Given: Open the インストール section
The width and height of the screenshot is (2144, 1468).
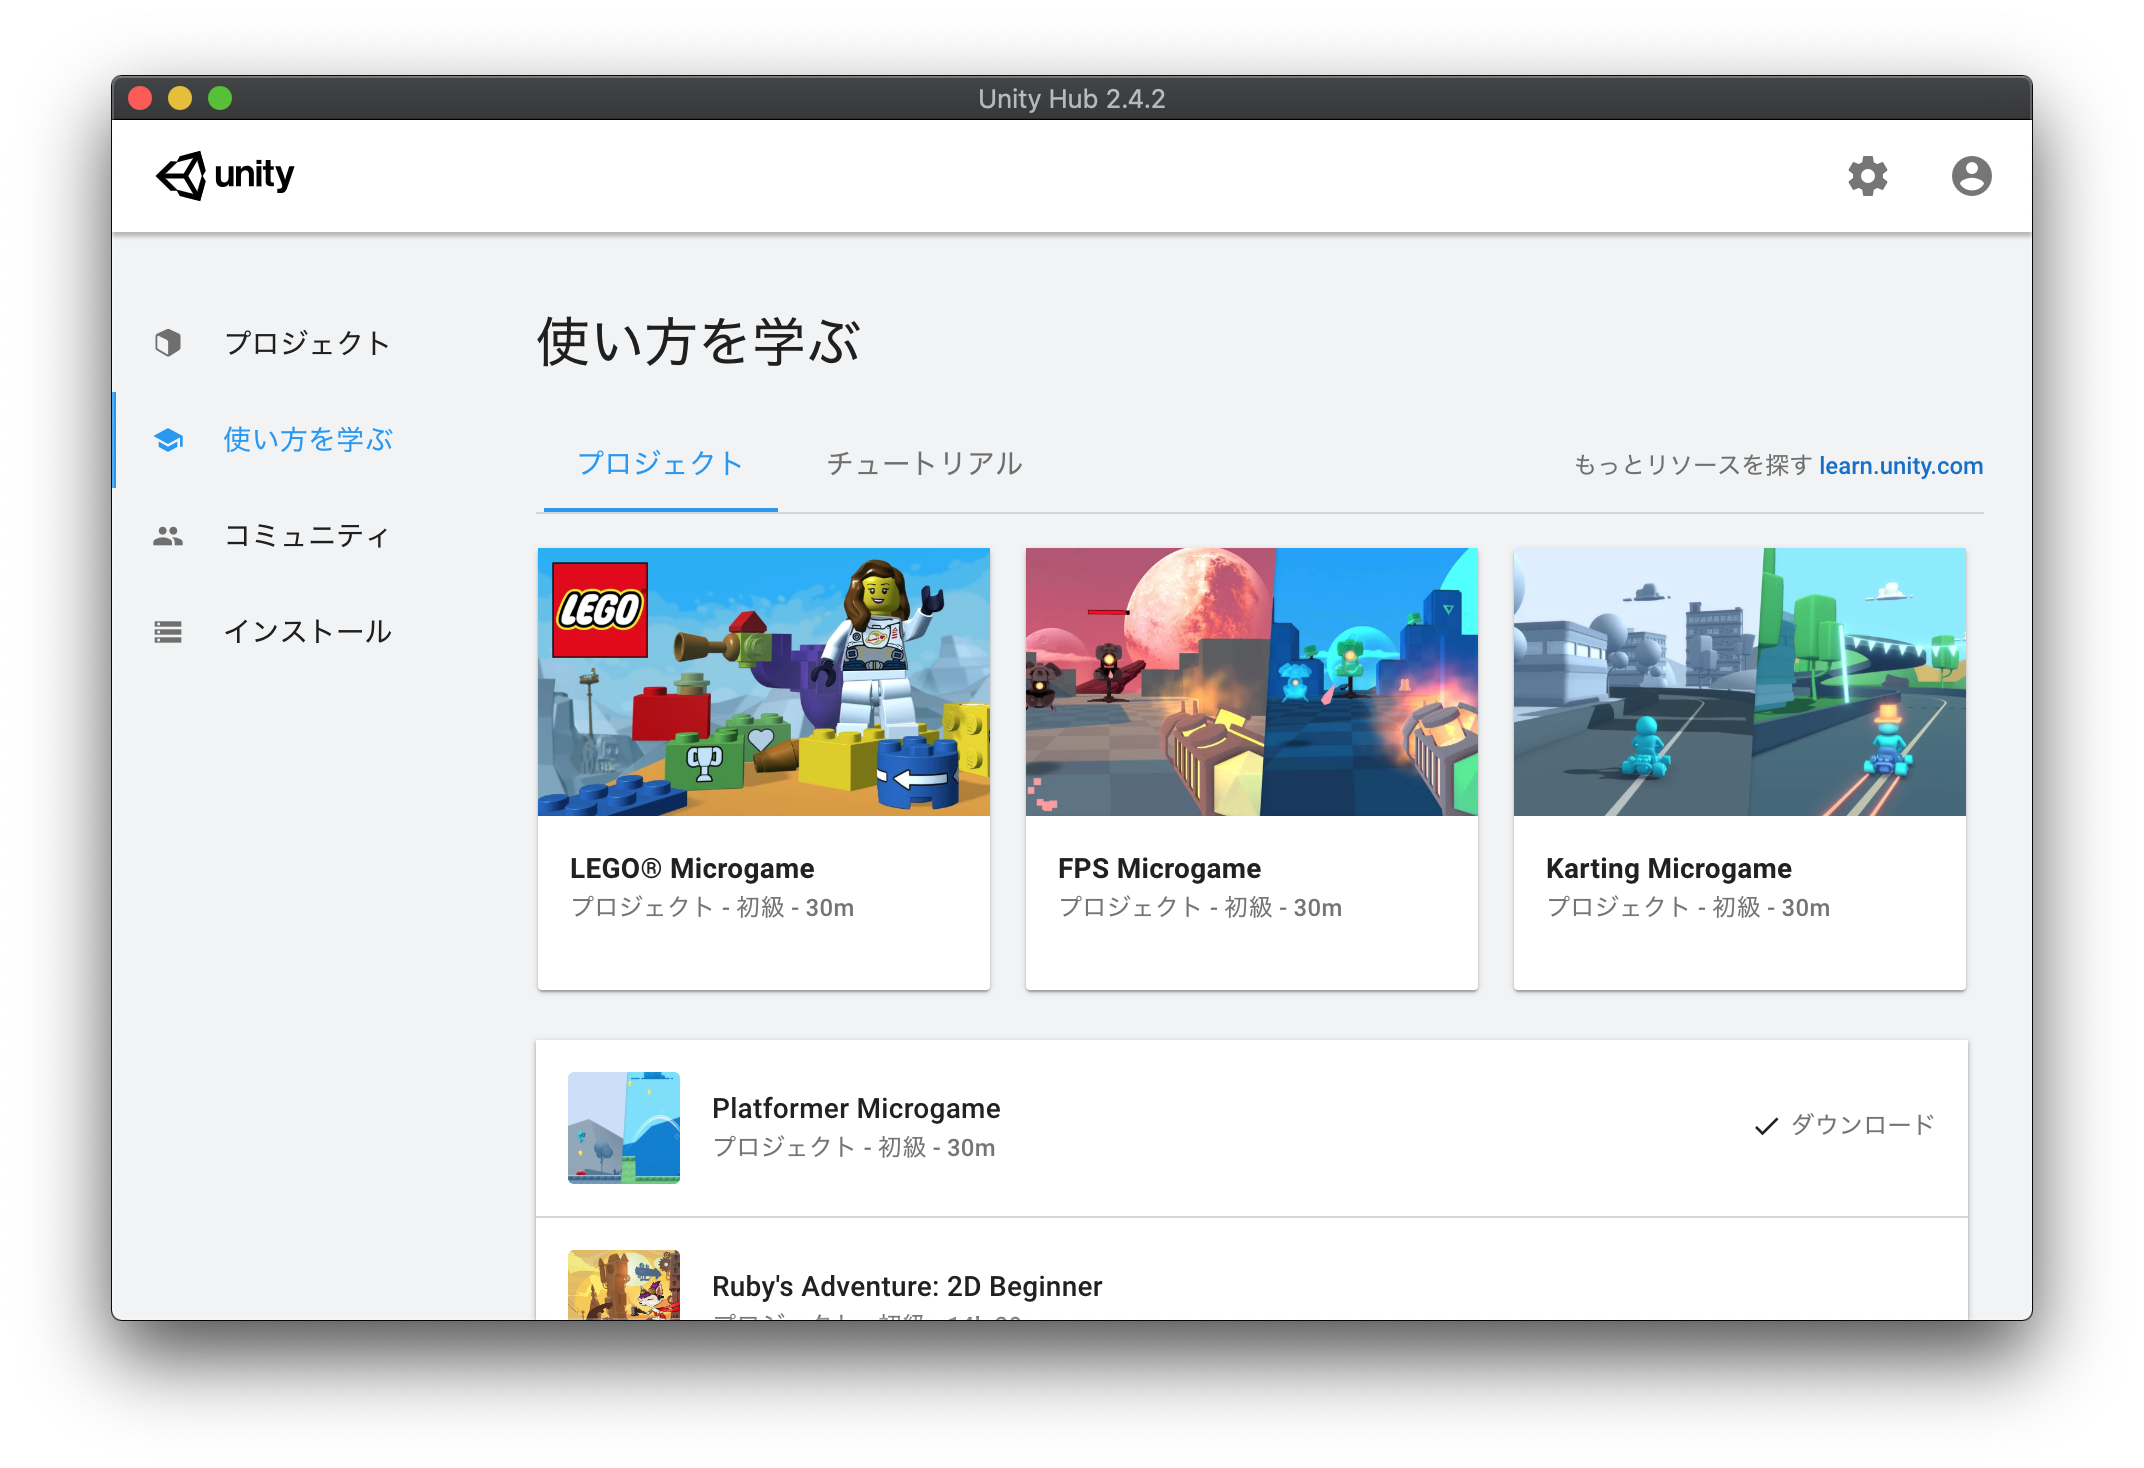Looking at the screenshot, I should 308,632.
